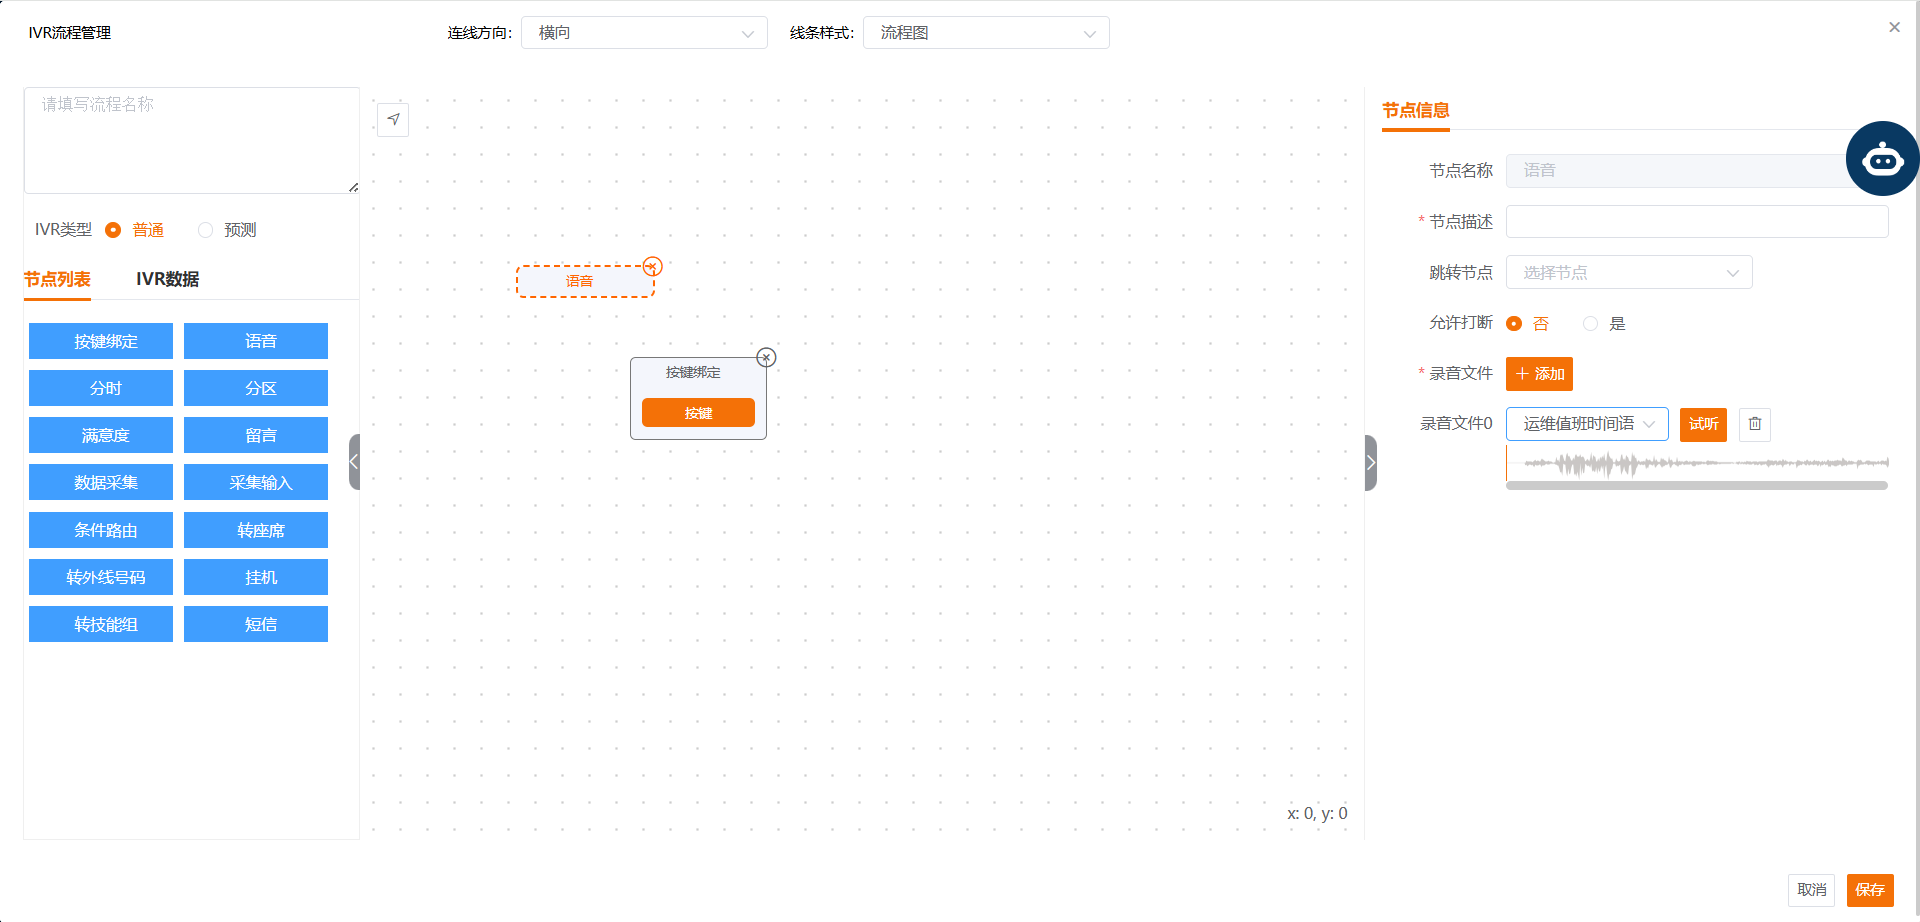Collapse the right node info panel
The image size is (1920, 922).
(x=1370, y=463)
